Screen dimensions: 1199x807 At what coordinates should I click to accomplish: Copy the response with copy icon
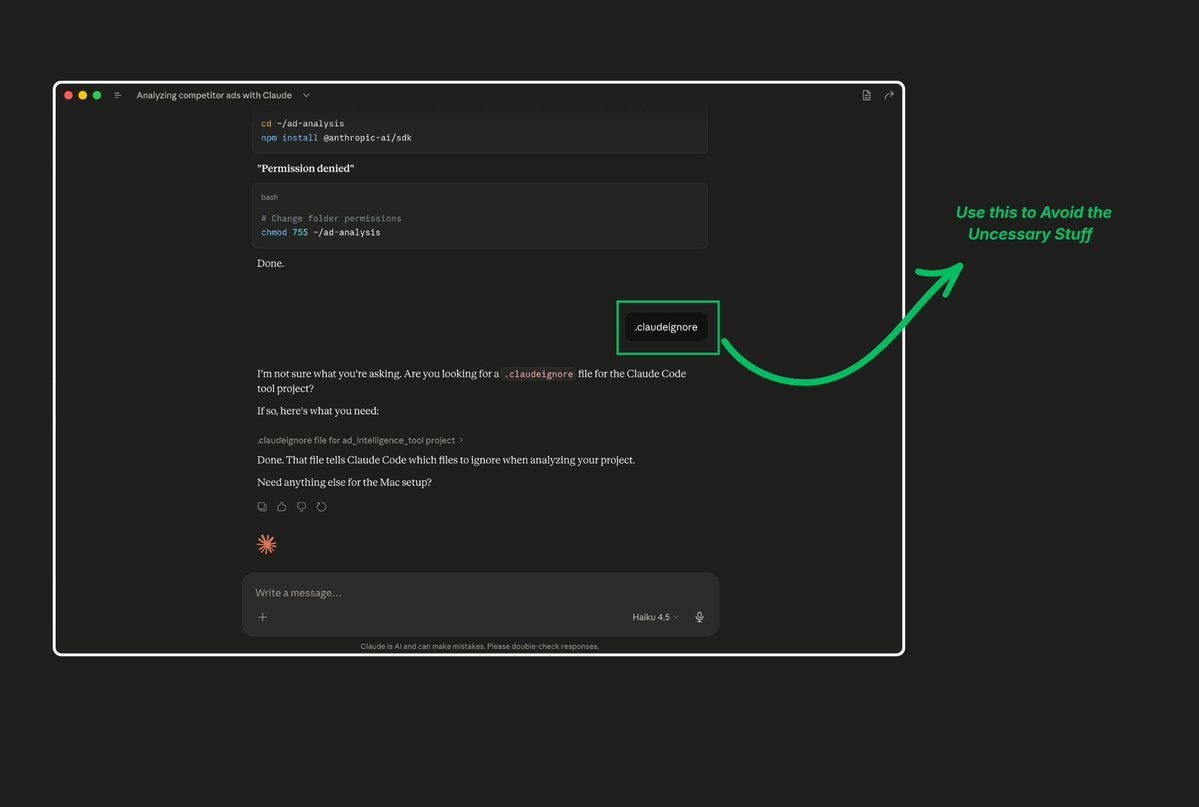point(262,506)
